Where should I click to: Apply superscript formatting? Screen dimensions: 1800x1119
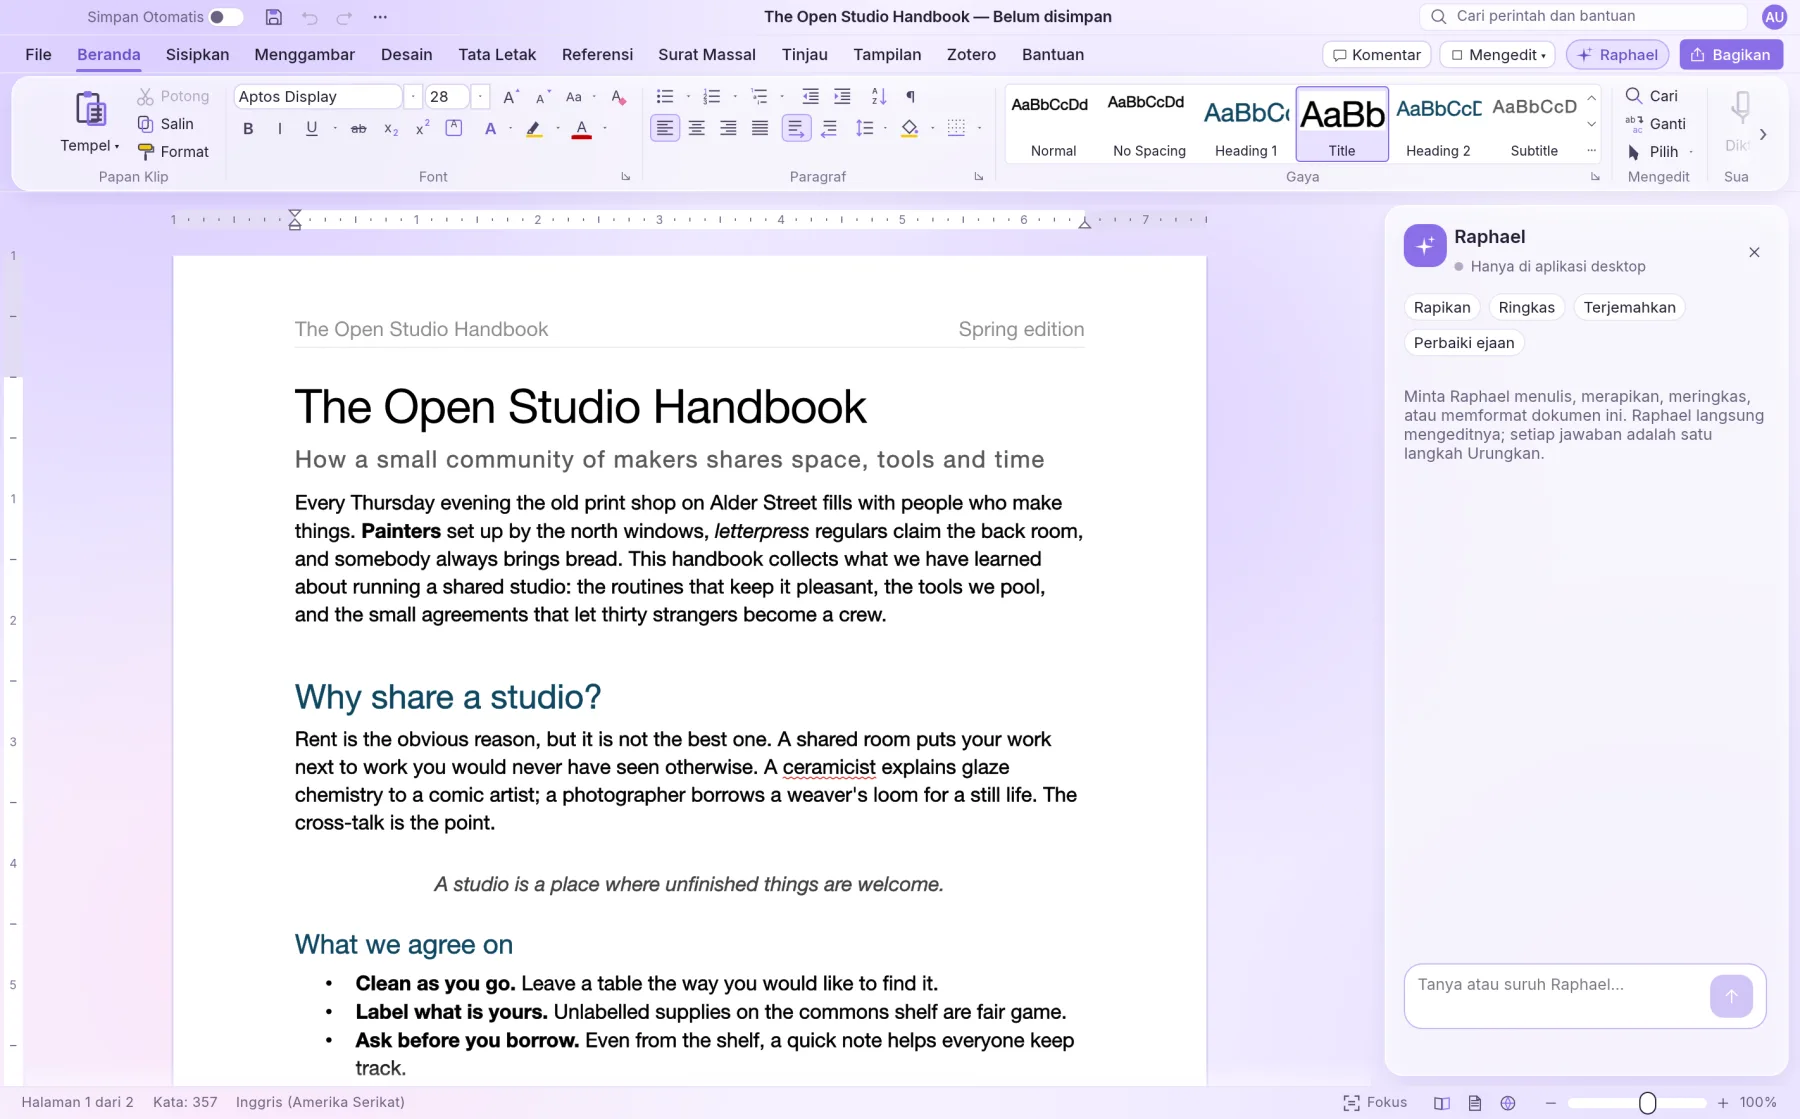tap(422, 129)
